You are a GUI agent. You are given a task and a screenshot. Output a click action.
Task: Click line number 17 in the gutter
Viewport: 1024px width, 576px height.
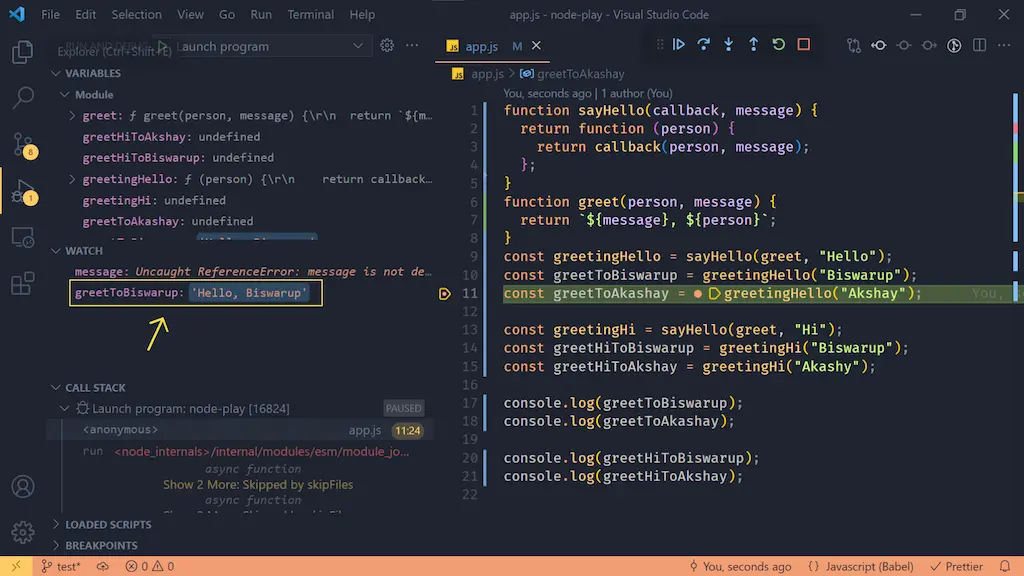click(x=470, y=403)
